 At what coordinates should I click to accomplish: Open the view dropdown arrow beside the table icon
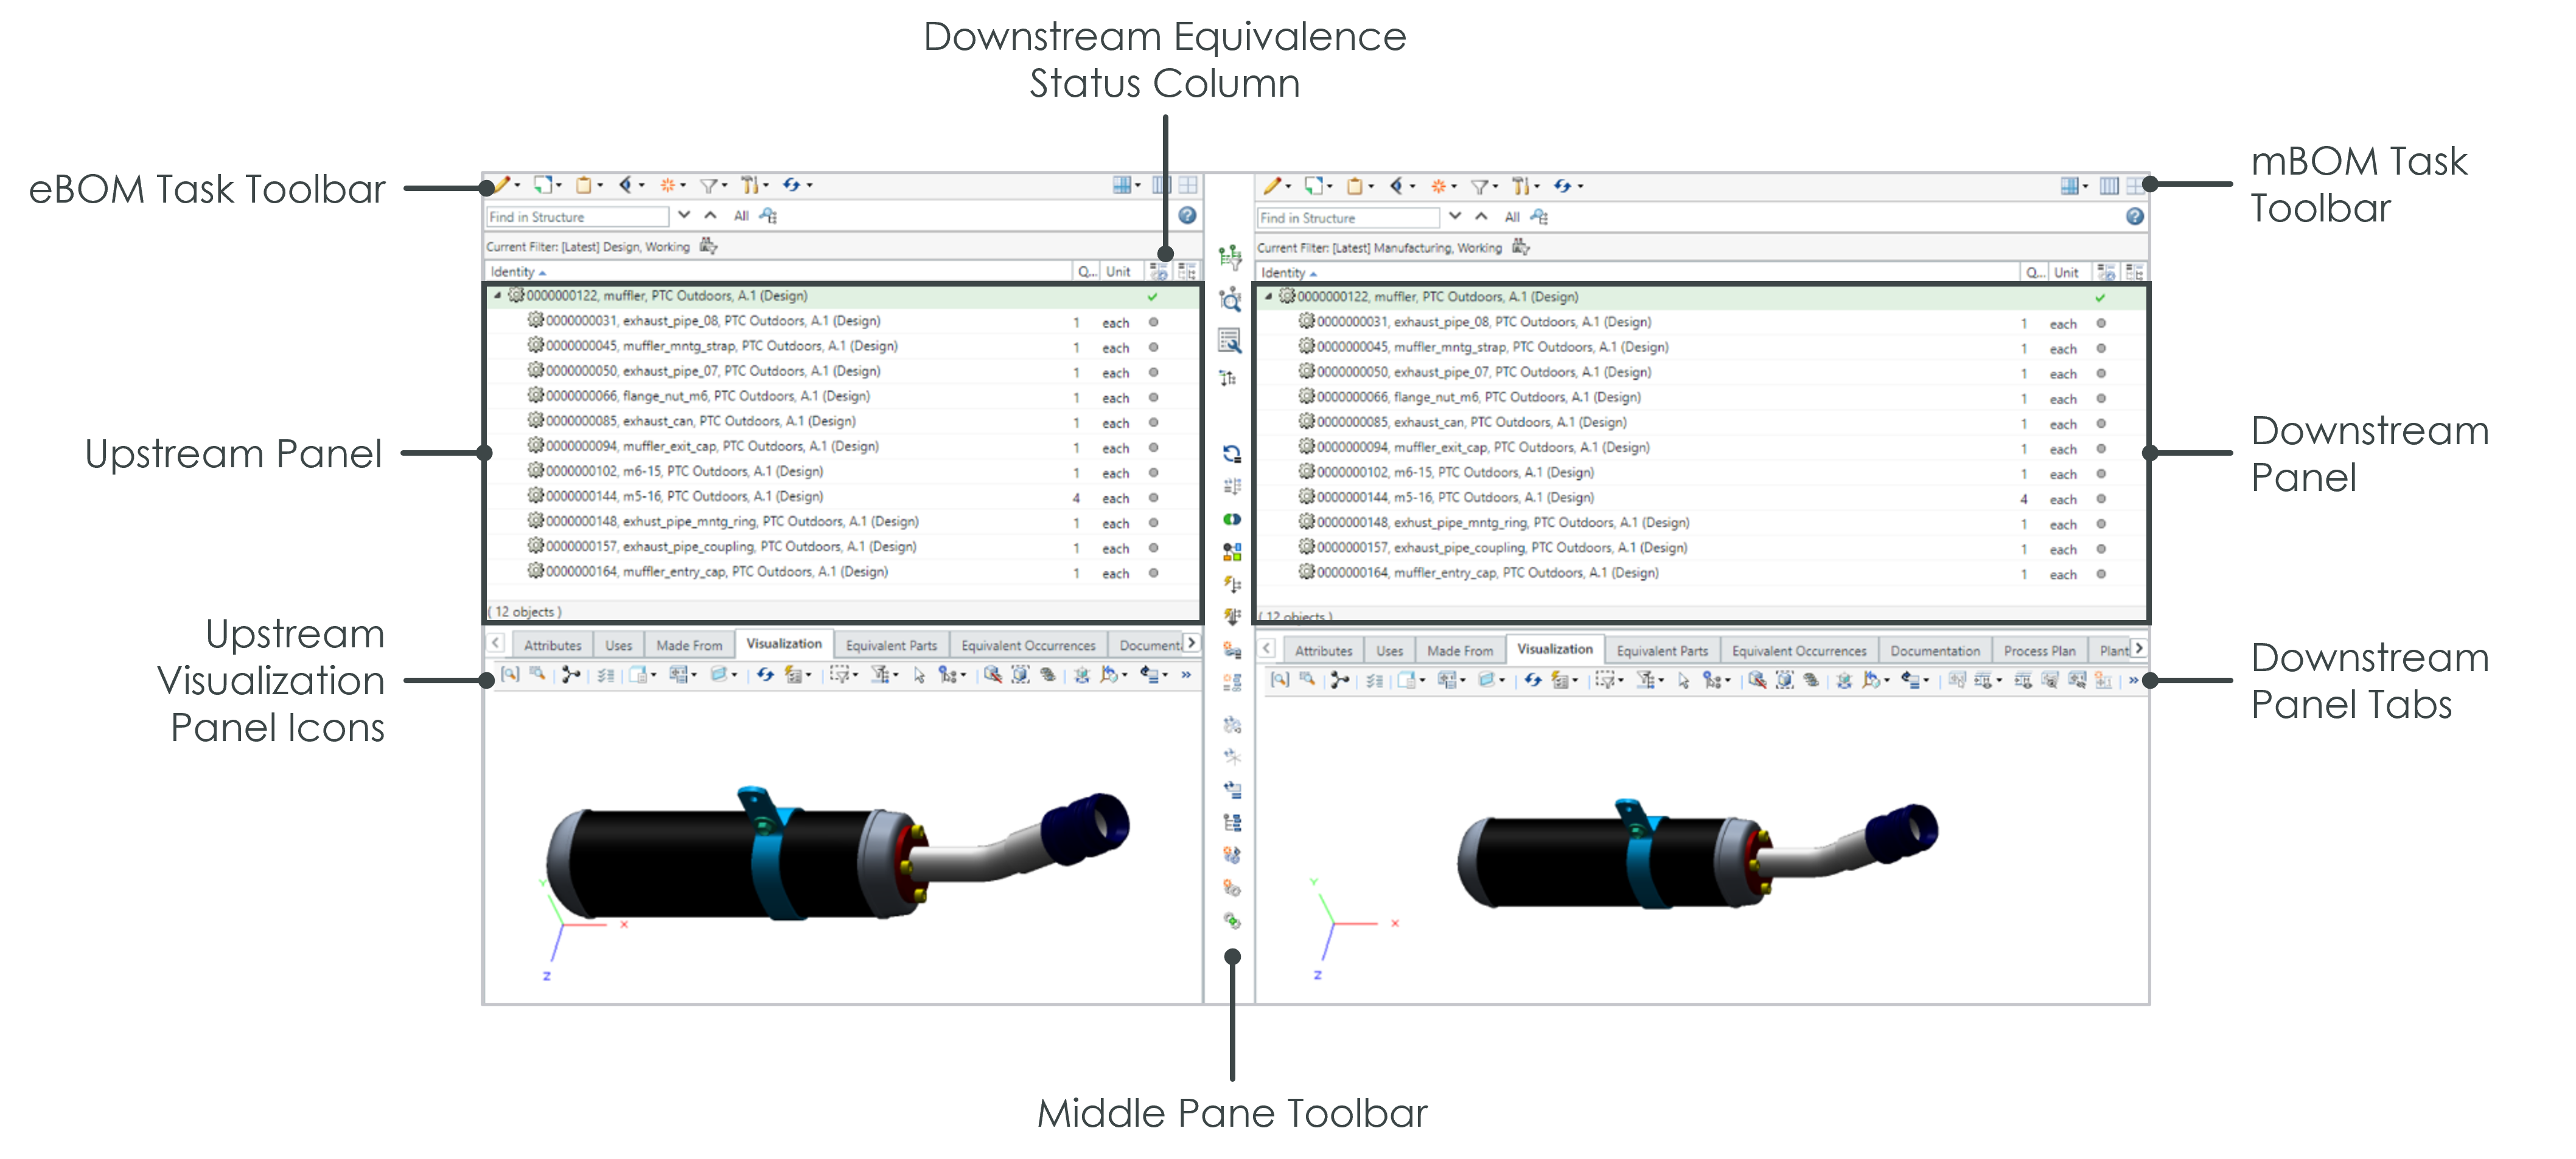[x=1138, y=185]
